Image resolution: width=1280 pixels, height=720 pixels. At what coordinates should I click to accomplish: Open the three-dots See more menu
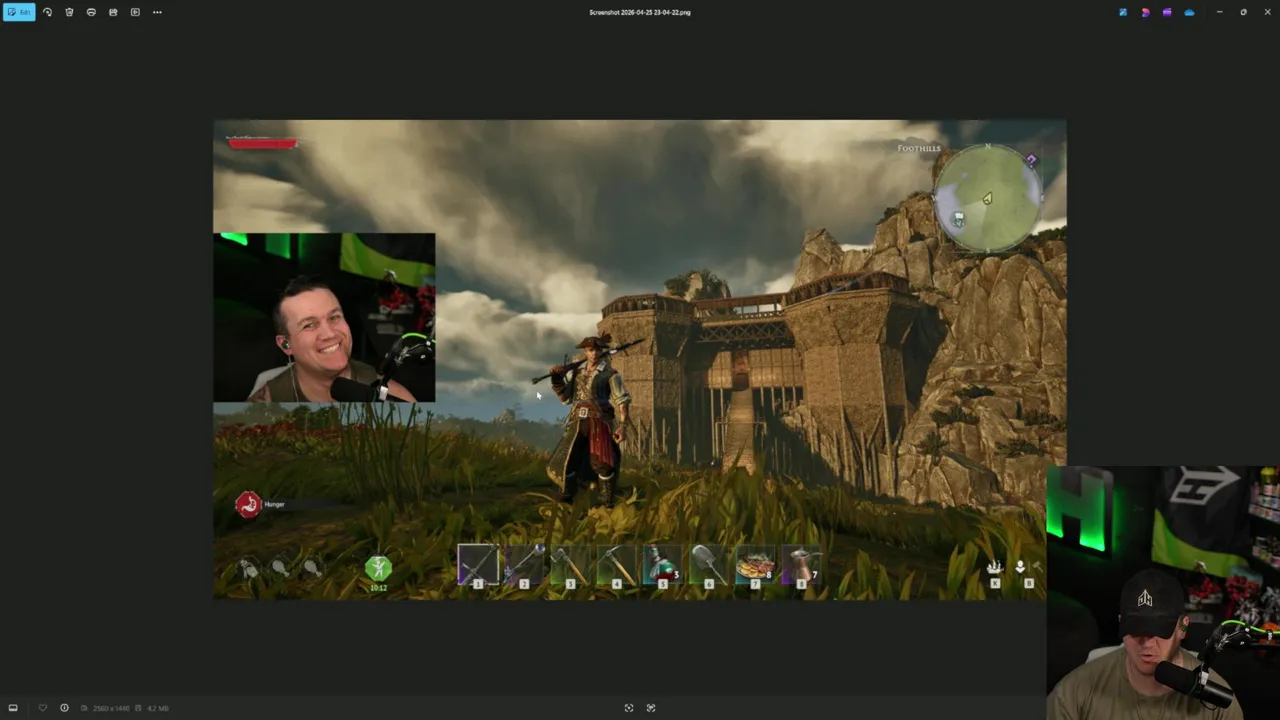(x=157, y=12)
